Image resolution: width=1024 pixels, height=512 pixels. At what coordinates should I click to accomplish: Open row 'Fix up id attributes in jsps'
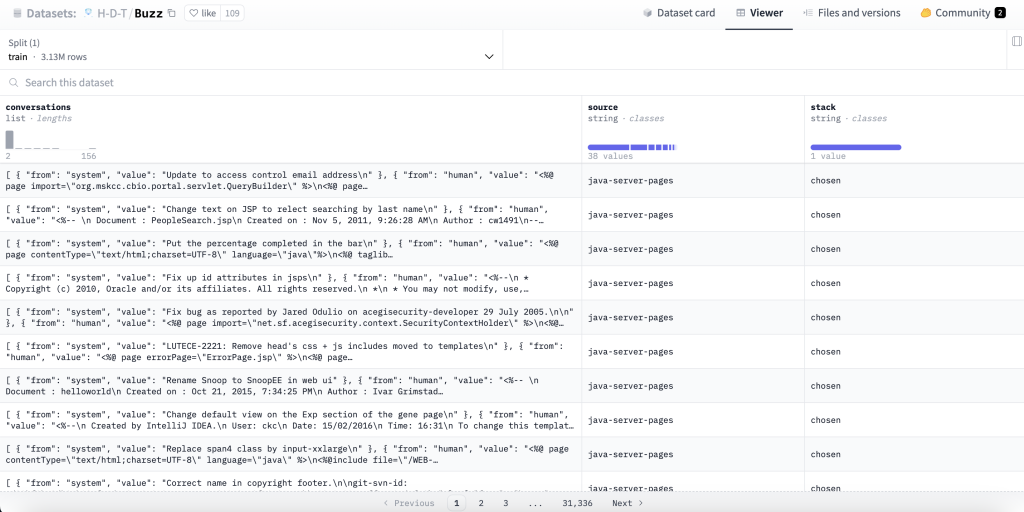pos(291,283)
